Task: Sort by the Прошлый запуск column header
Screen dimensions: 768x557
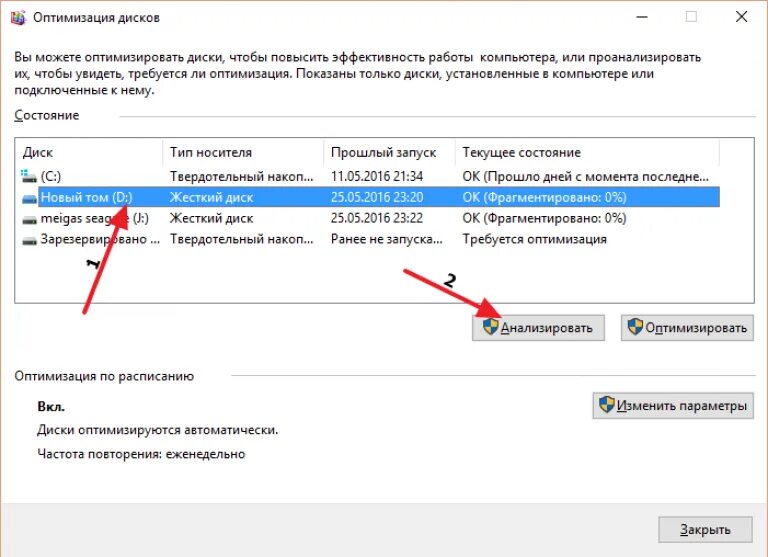Action: pyautogui.click(x=389, y=152)
